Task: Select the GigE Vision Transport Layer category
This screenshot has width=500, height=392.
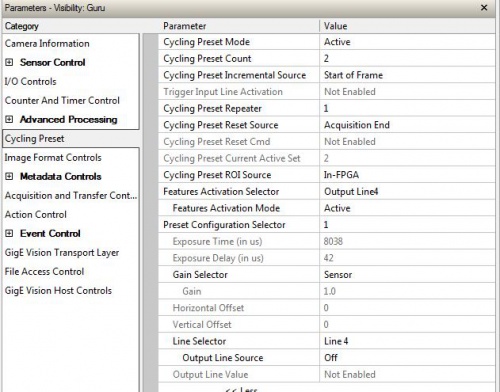Action: click(x=62, y=252)
